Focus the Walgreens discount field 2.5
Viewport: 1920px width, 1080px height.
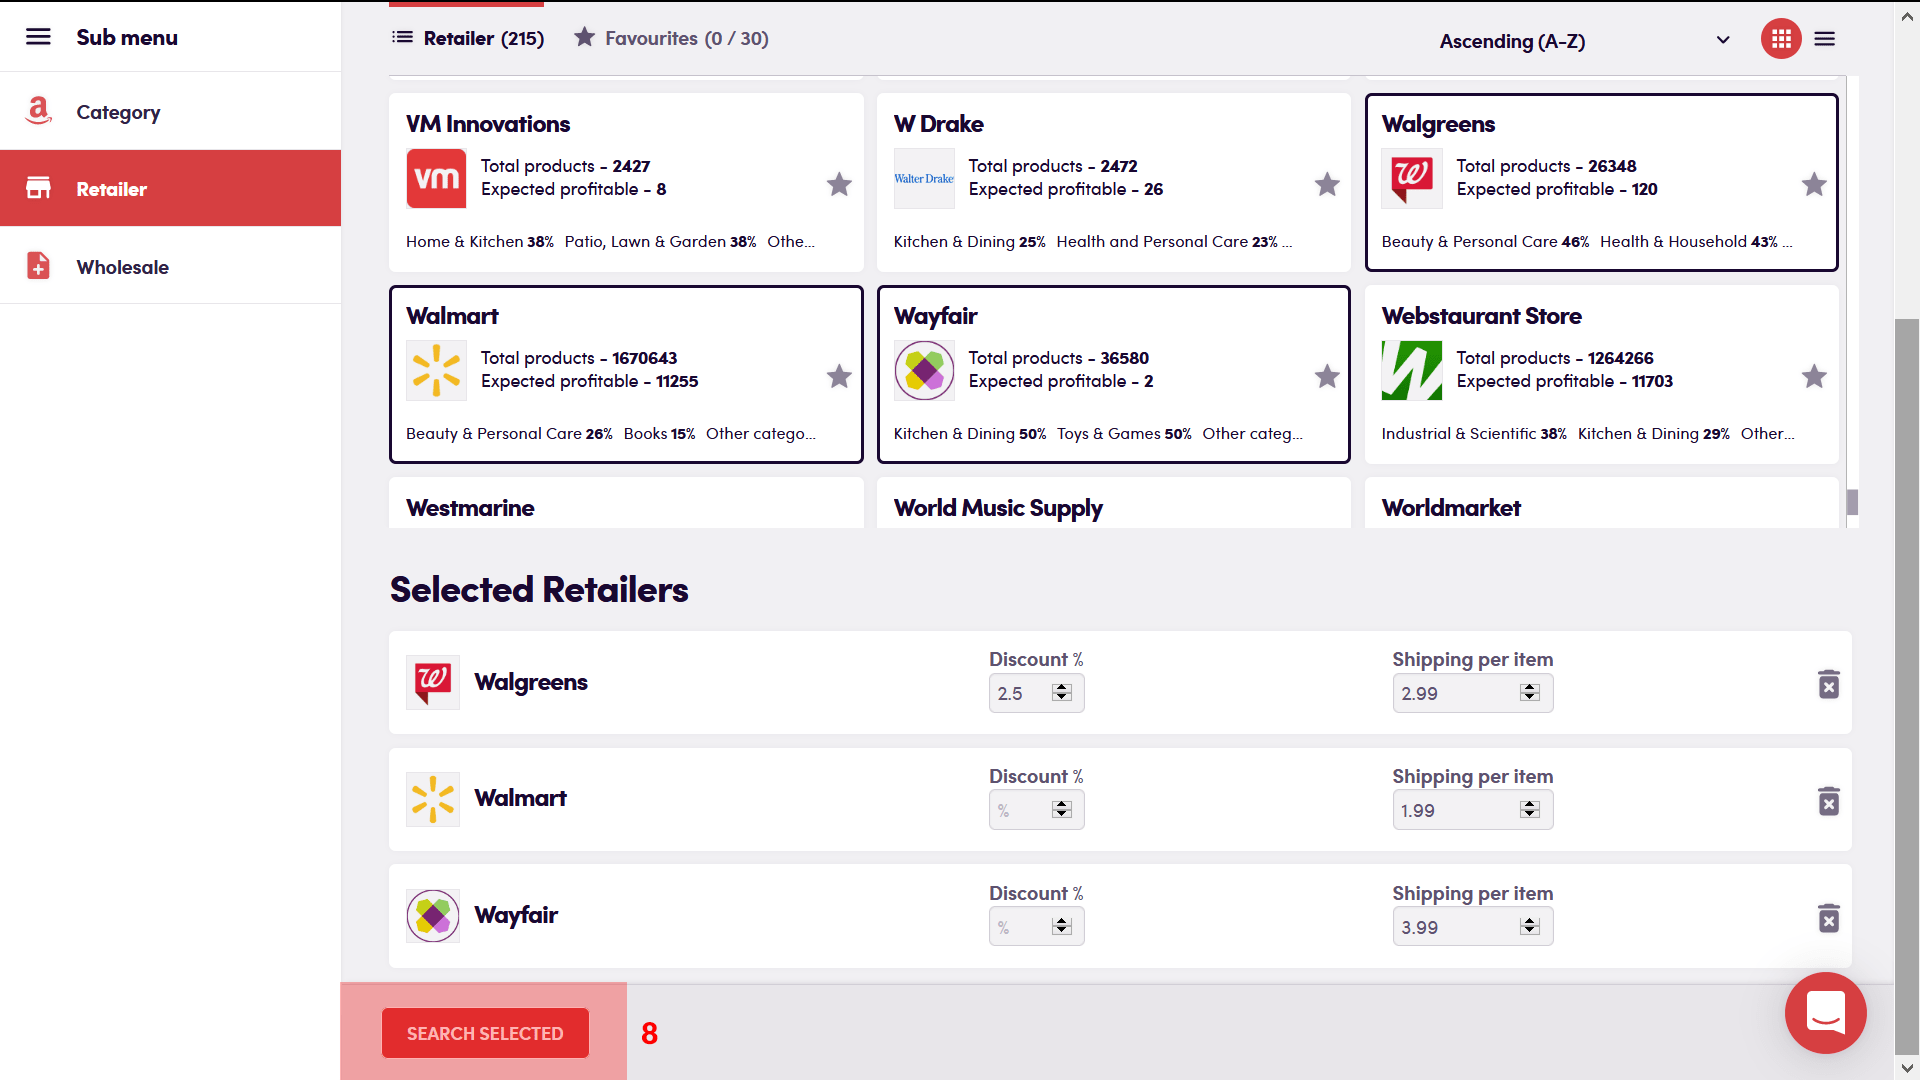point(1036,693)
